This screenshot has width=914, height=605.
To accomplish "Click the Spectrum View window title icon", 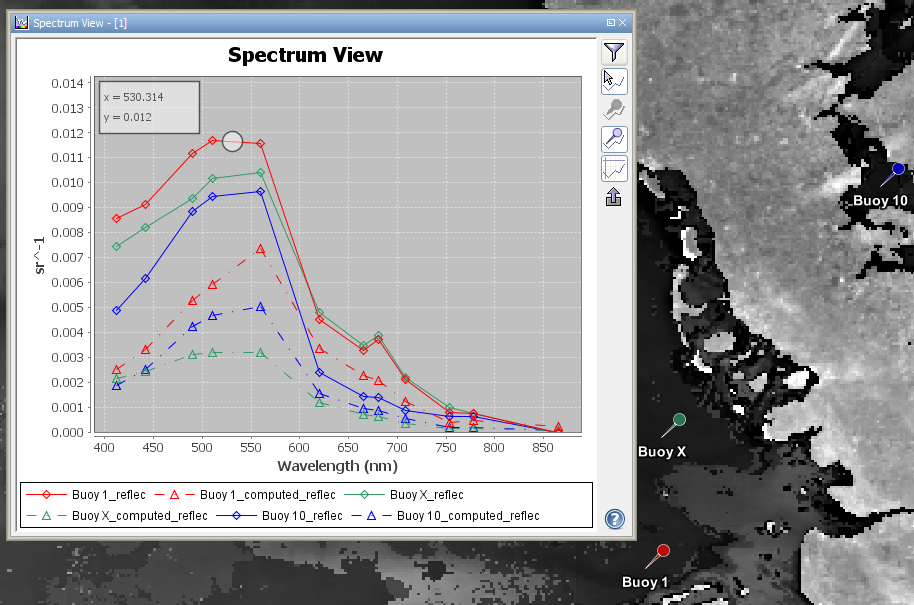I will click(x=22, y=22).
